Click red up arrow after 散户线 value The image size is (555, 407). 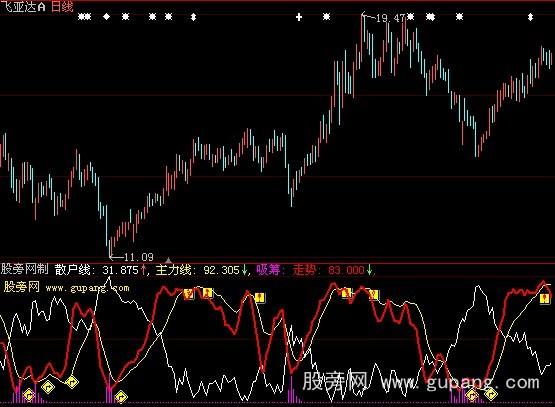[x=143, y=270]
